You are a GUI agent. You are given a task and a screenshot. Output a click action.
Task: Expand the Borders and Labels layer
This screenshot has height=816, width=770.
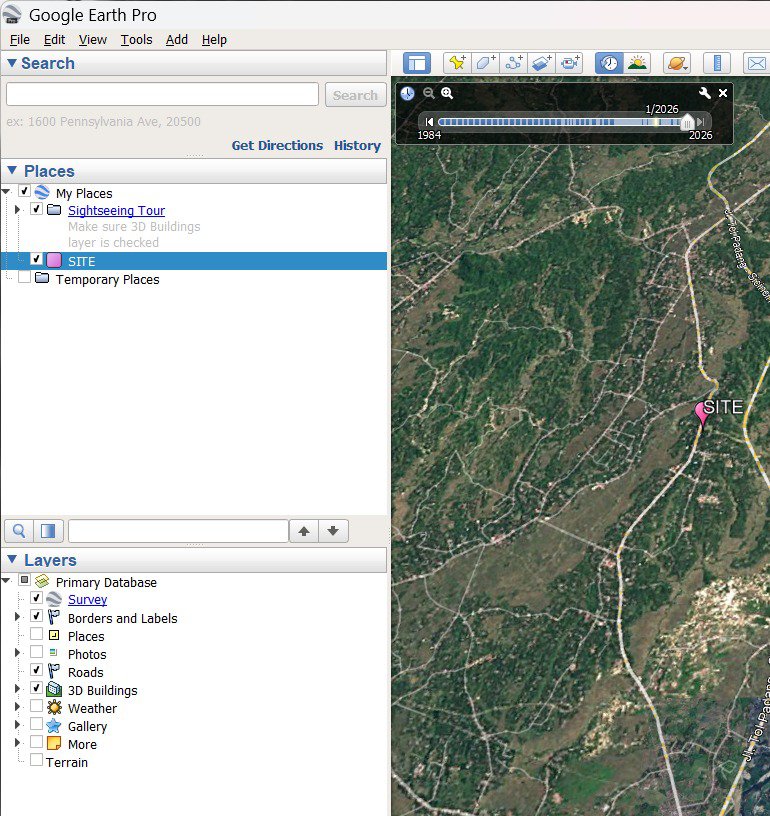[17, 617]
